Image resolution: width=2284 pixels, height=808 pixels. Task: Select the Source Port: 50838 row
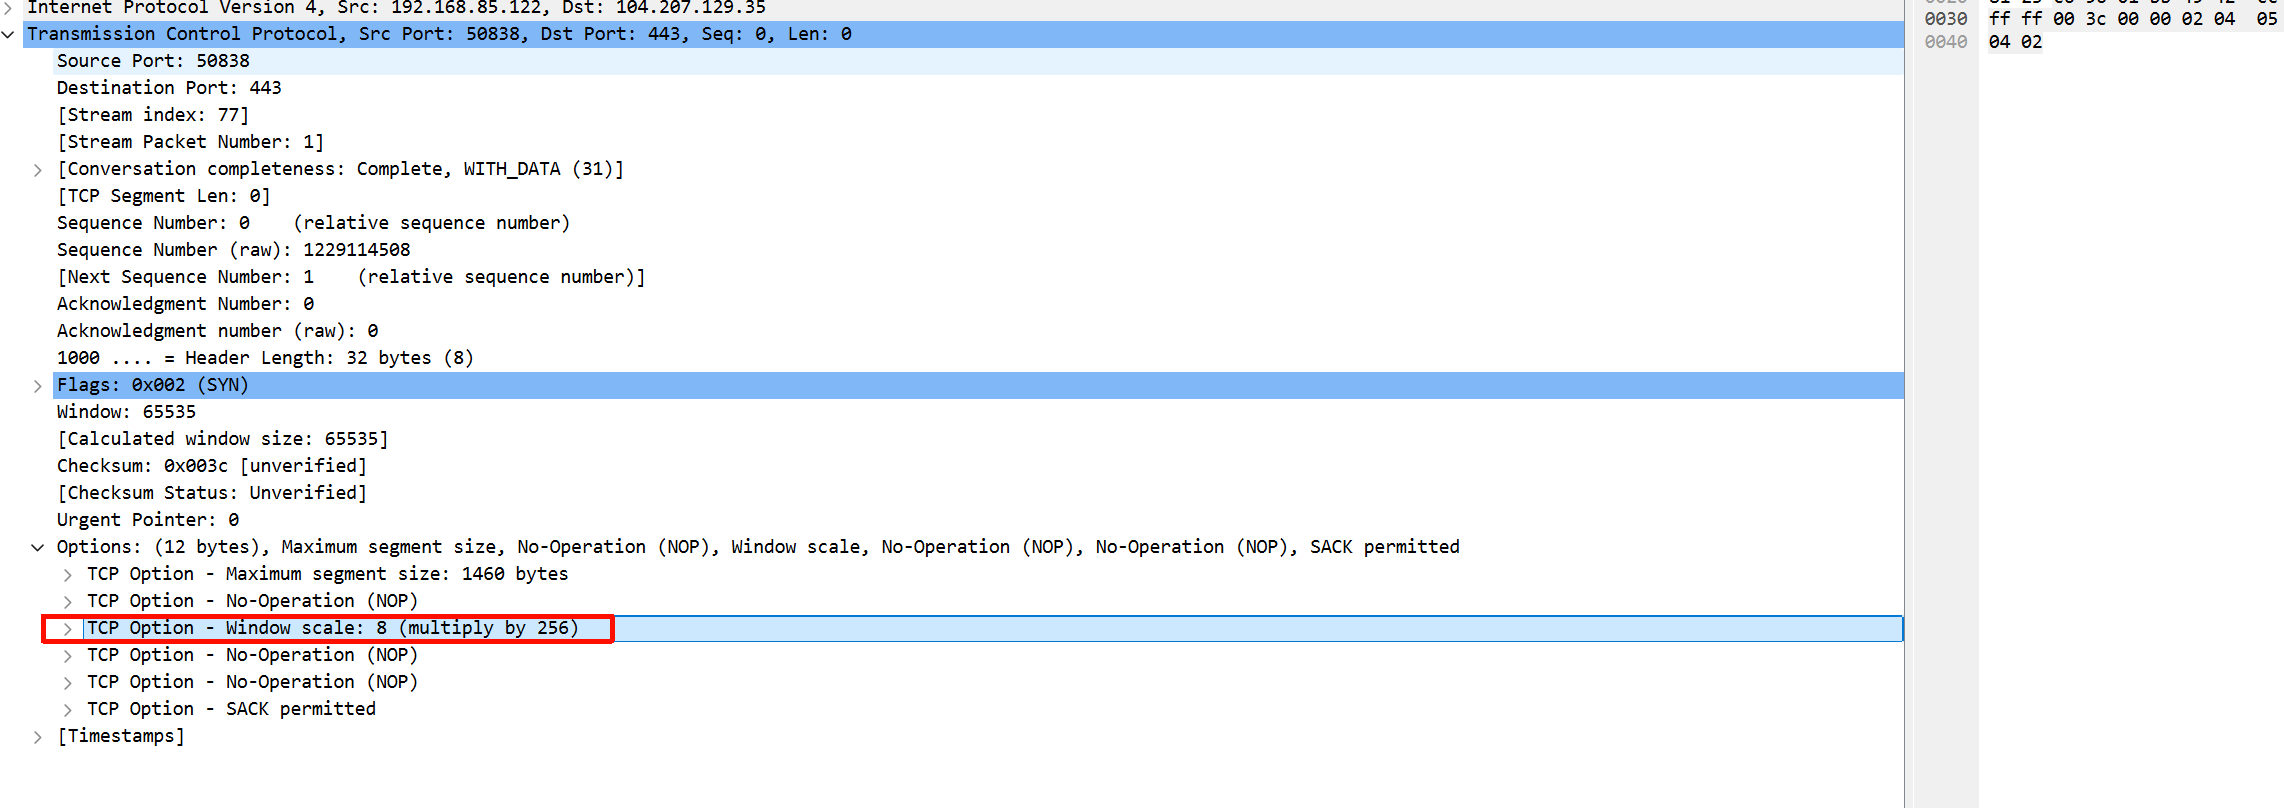(978, 61)
